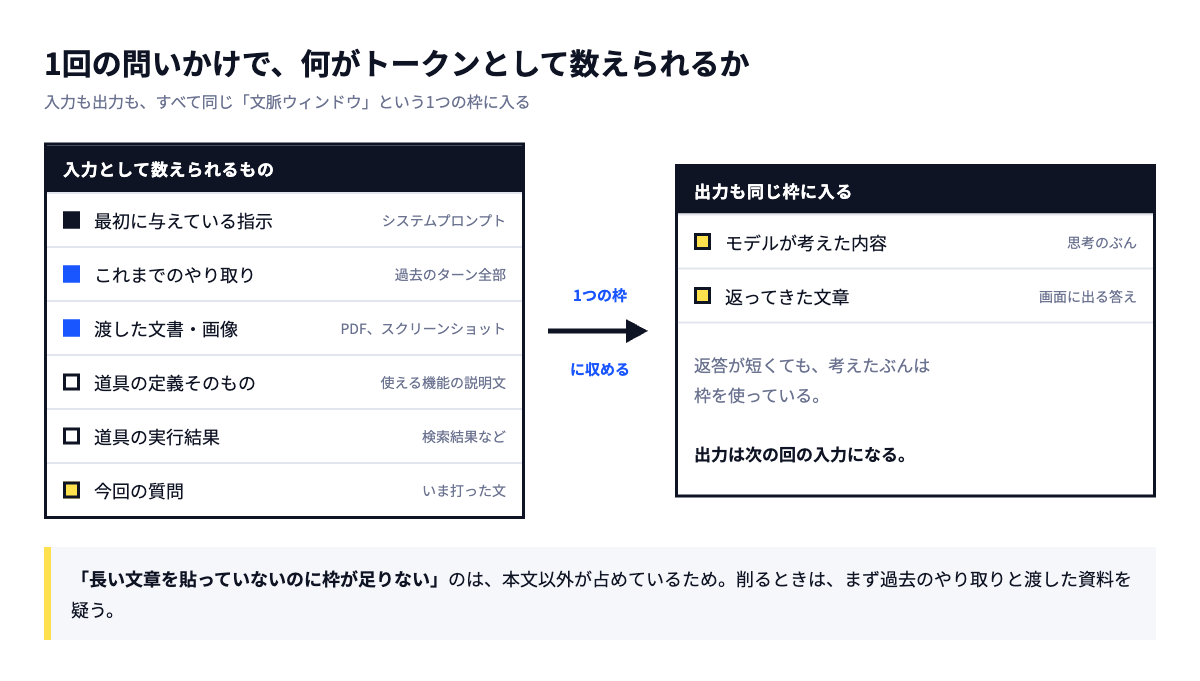Viewport: 1200px width, 681px height.
Task: Click the text 渡した文書・画像
Action: pos(166,329)
